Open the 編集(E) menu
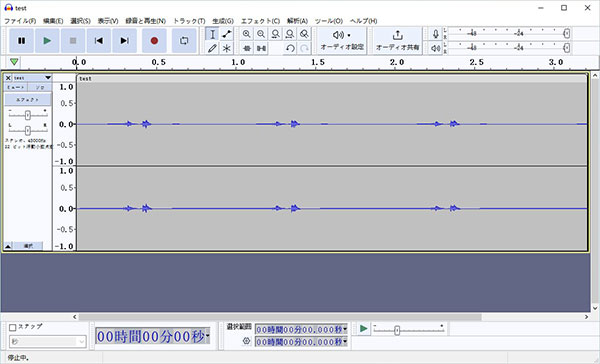The width and height of the screenshot is (600, 364). (53, 21)
